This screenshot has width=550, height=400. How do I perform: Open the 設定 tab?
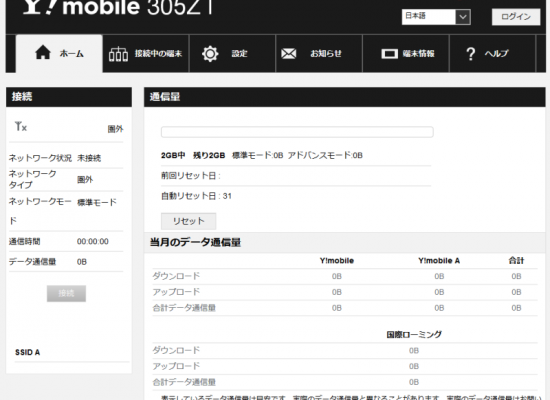tap(233, 54)
